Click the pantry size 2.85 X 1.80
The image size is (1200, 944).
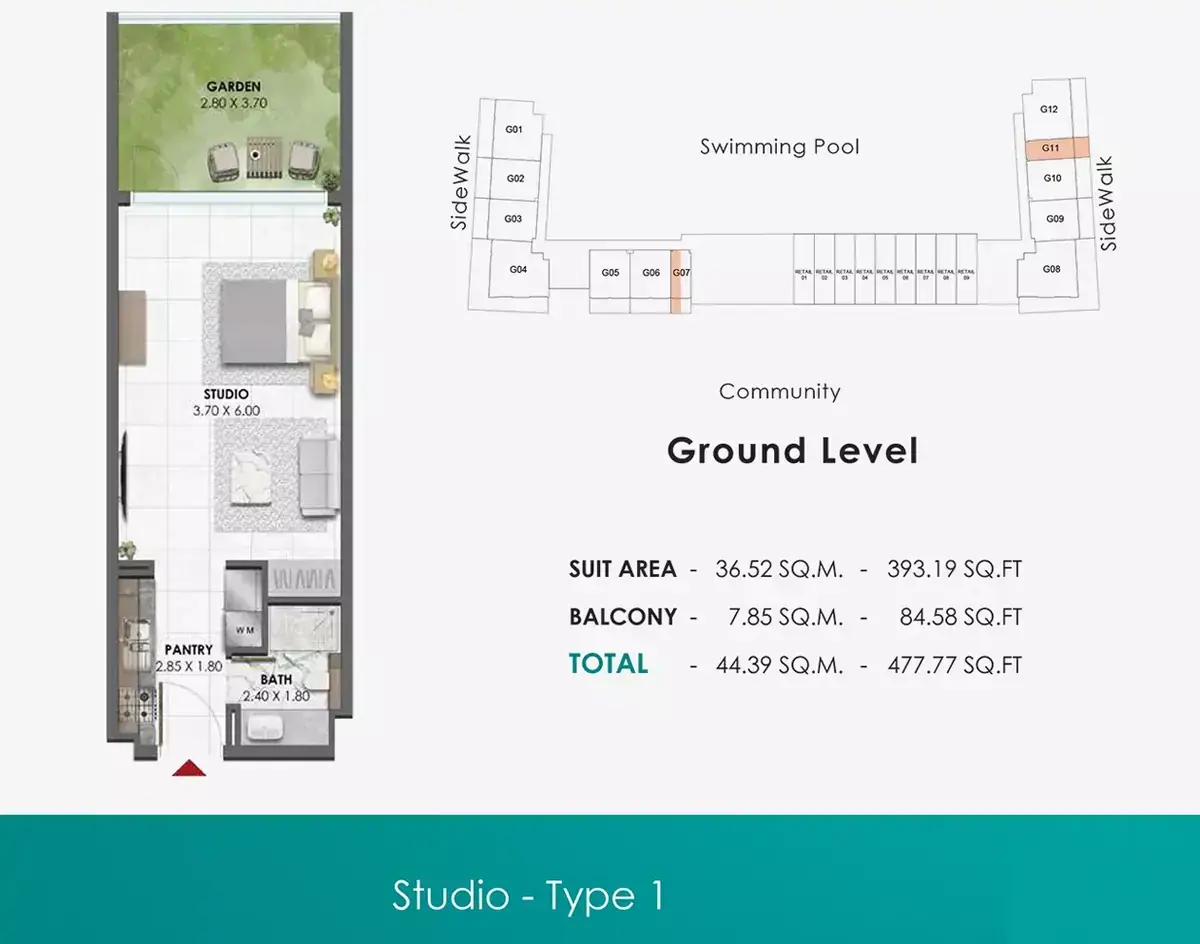pyautogui.click(x=189, y=666)
